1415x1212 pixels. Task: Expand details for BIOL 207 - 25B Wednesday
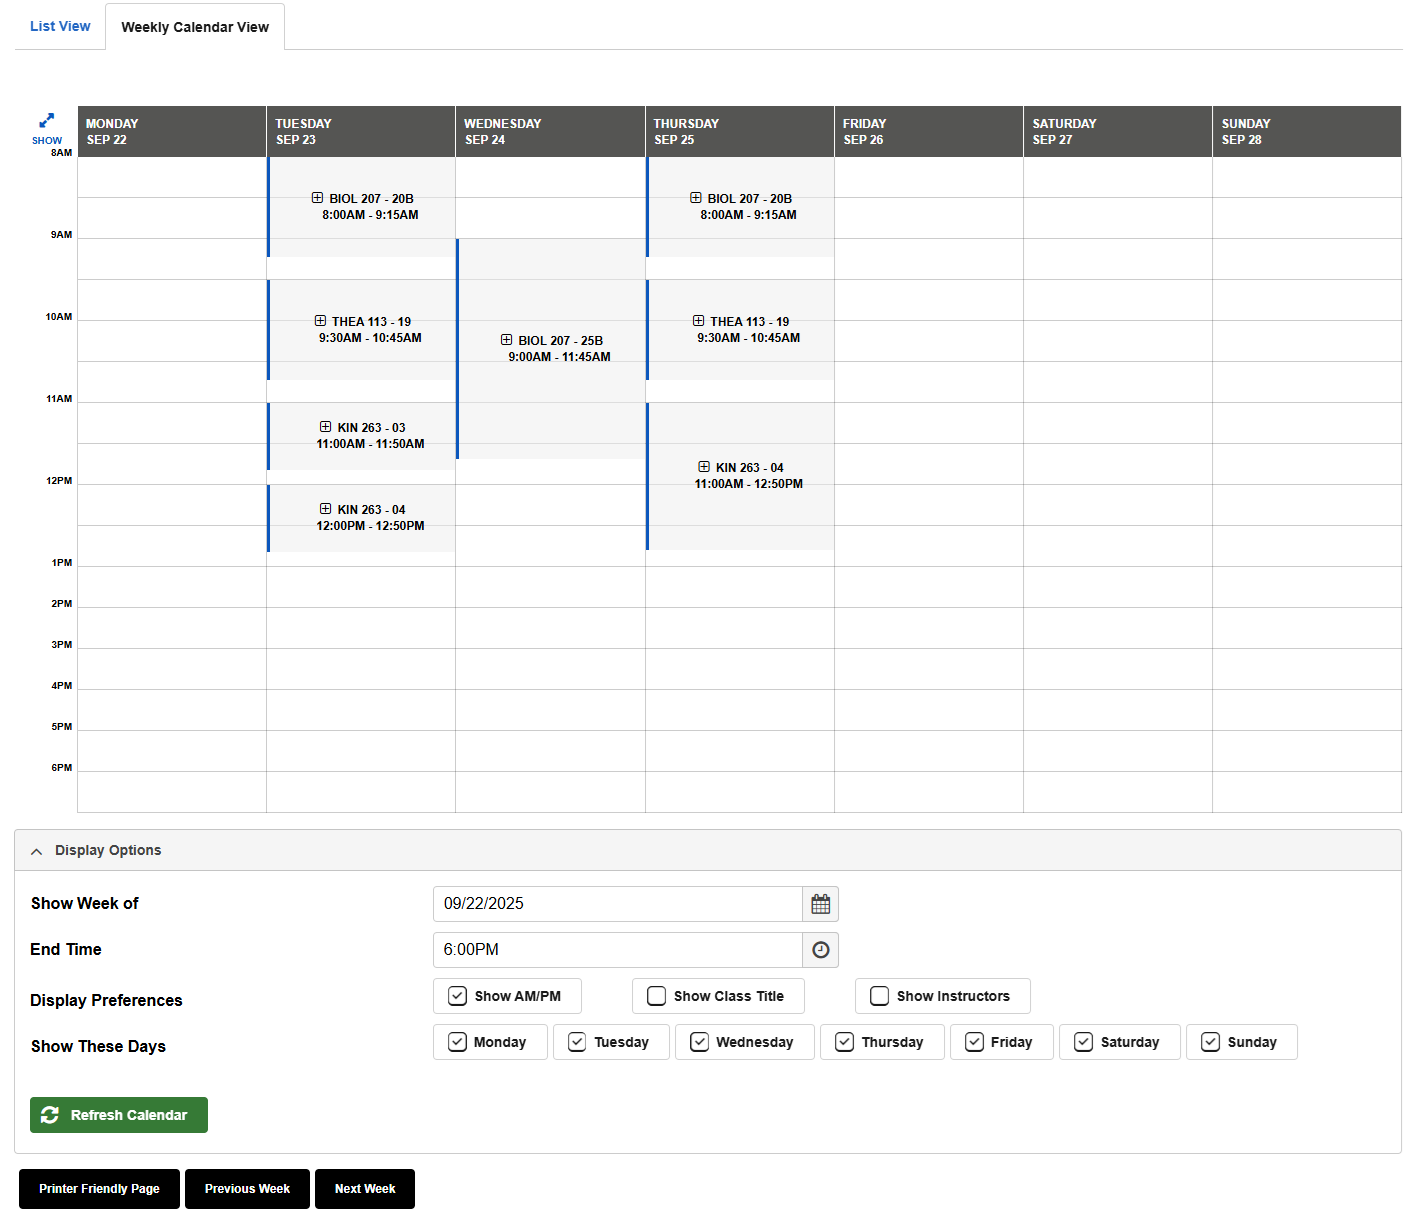(507, 339)
